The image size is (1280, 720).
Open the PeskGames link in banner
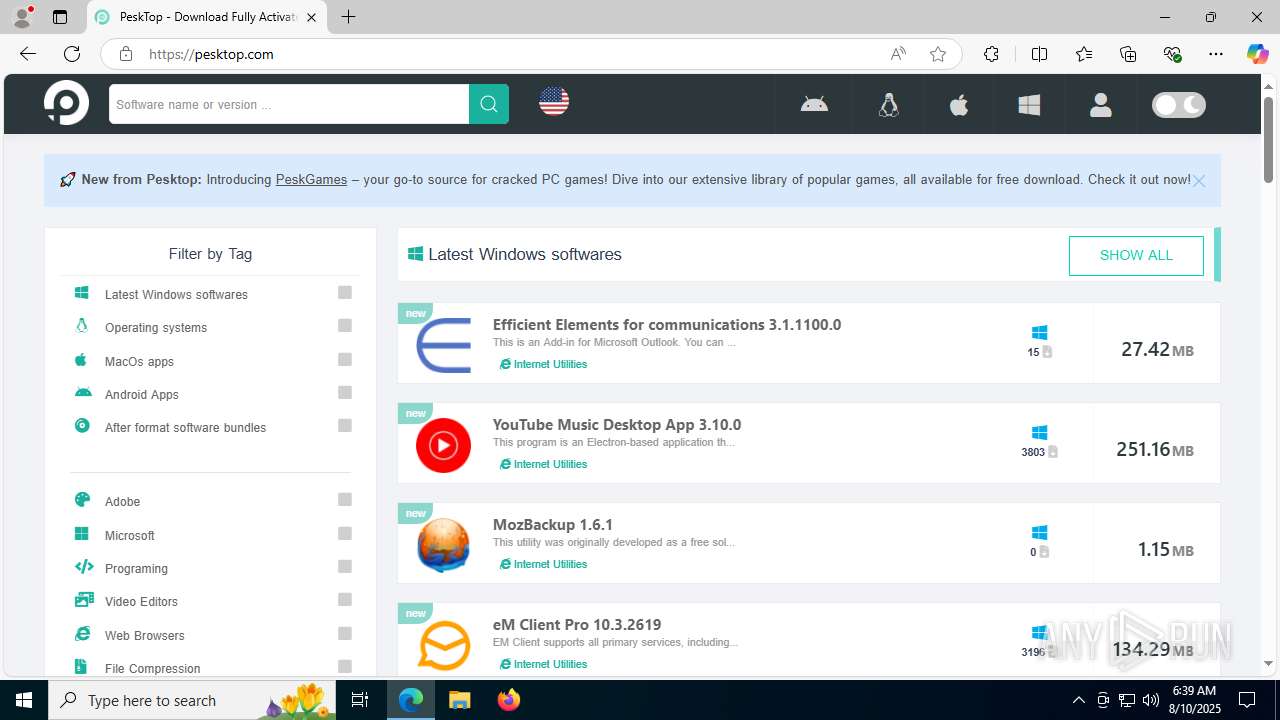click(x=311, y=180)
